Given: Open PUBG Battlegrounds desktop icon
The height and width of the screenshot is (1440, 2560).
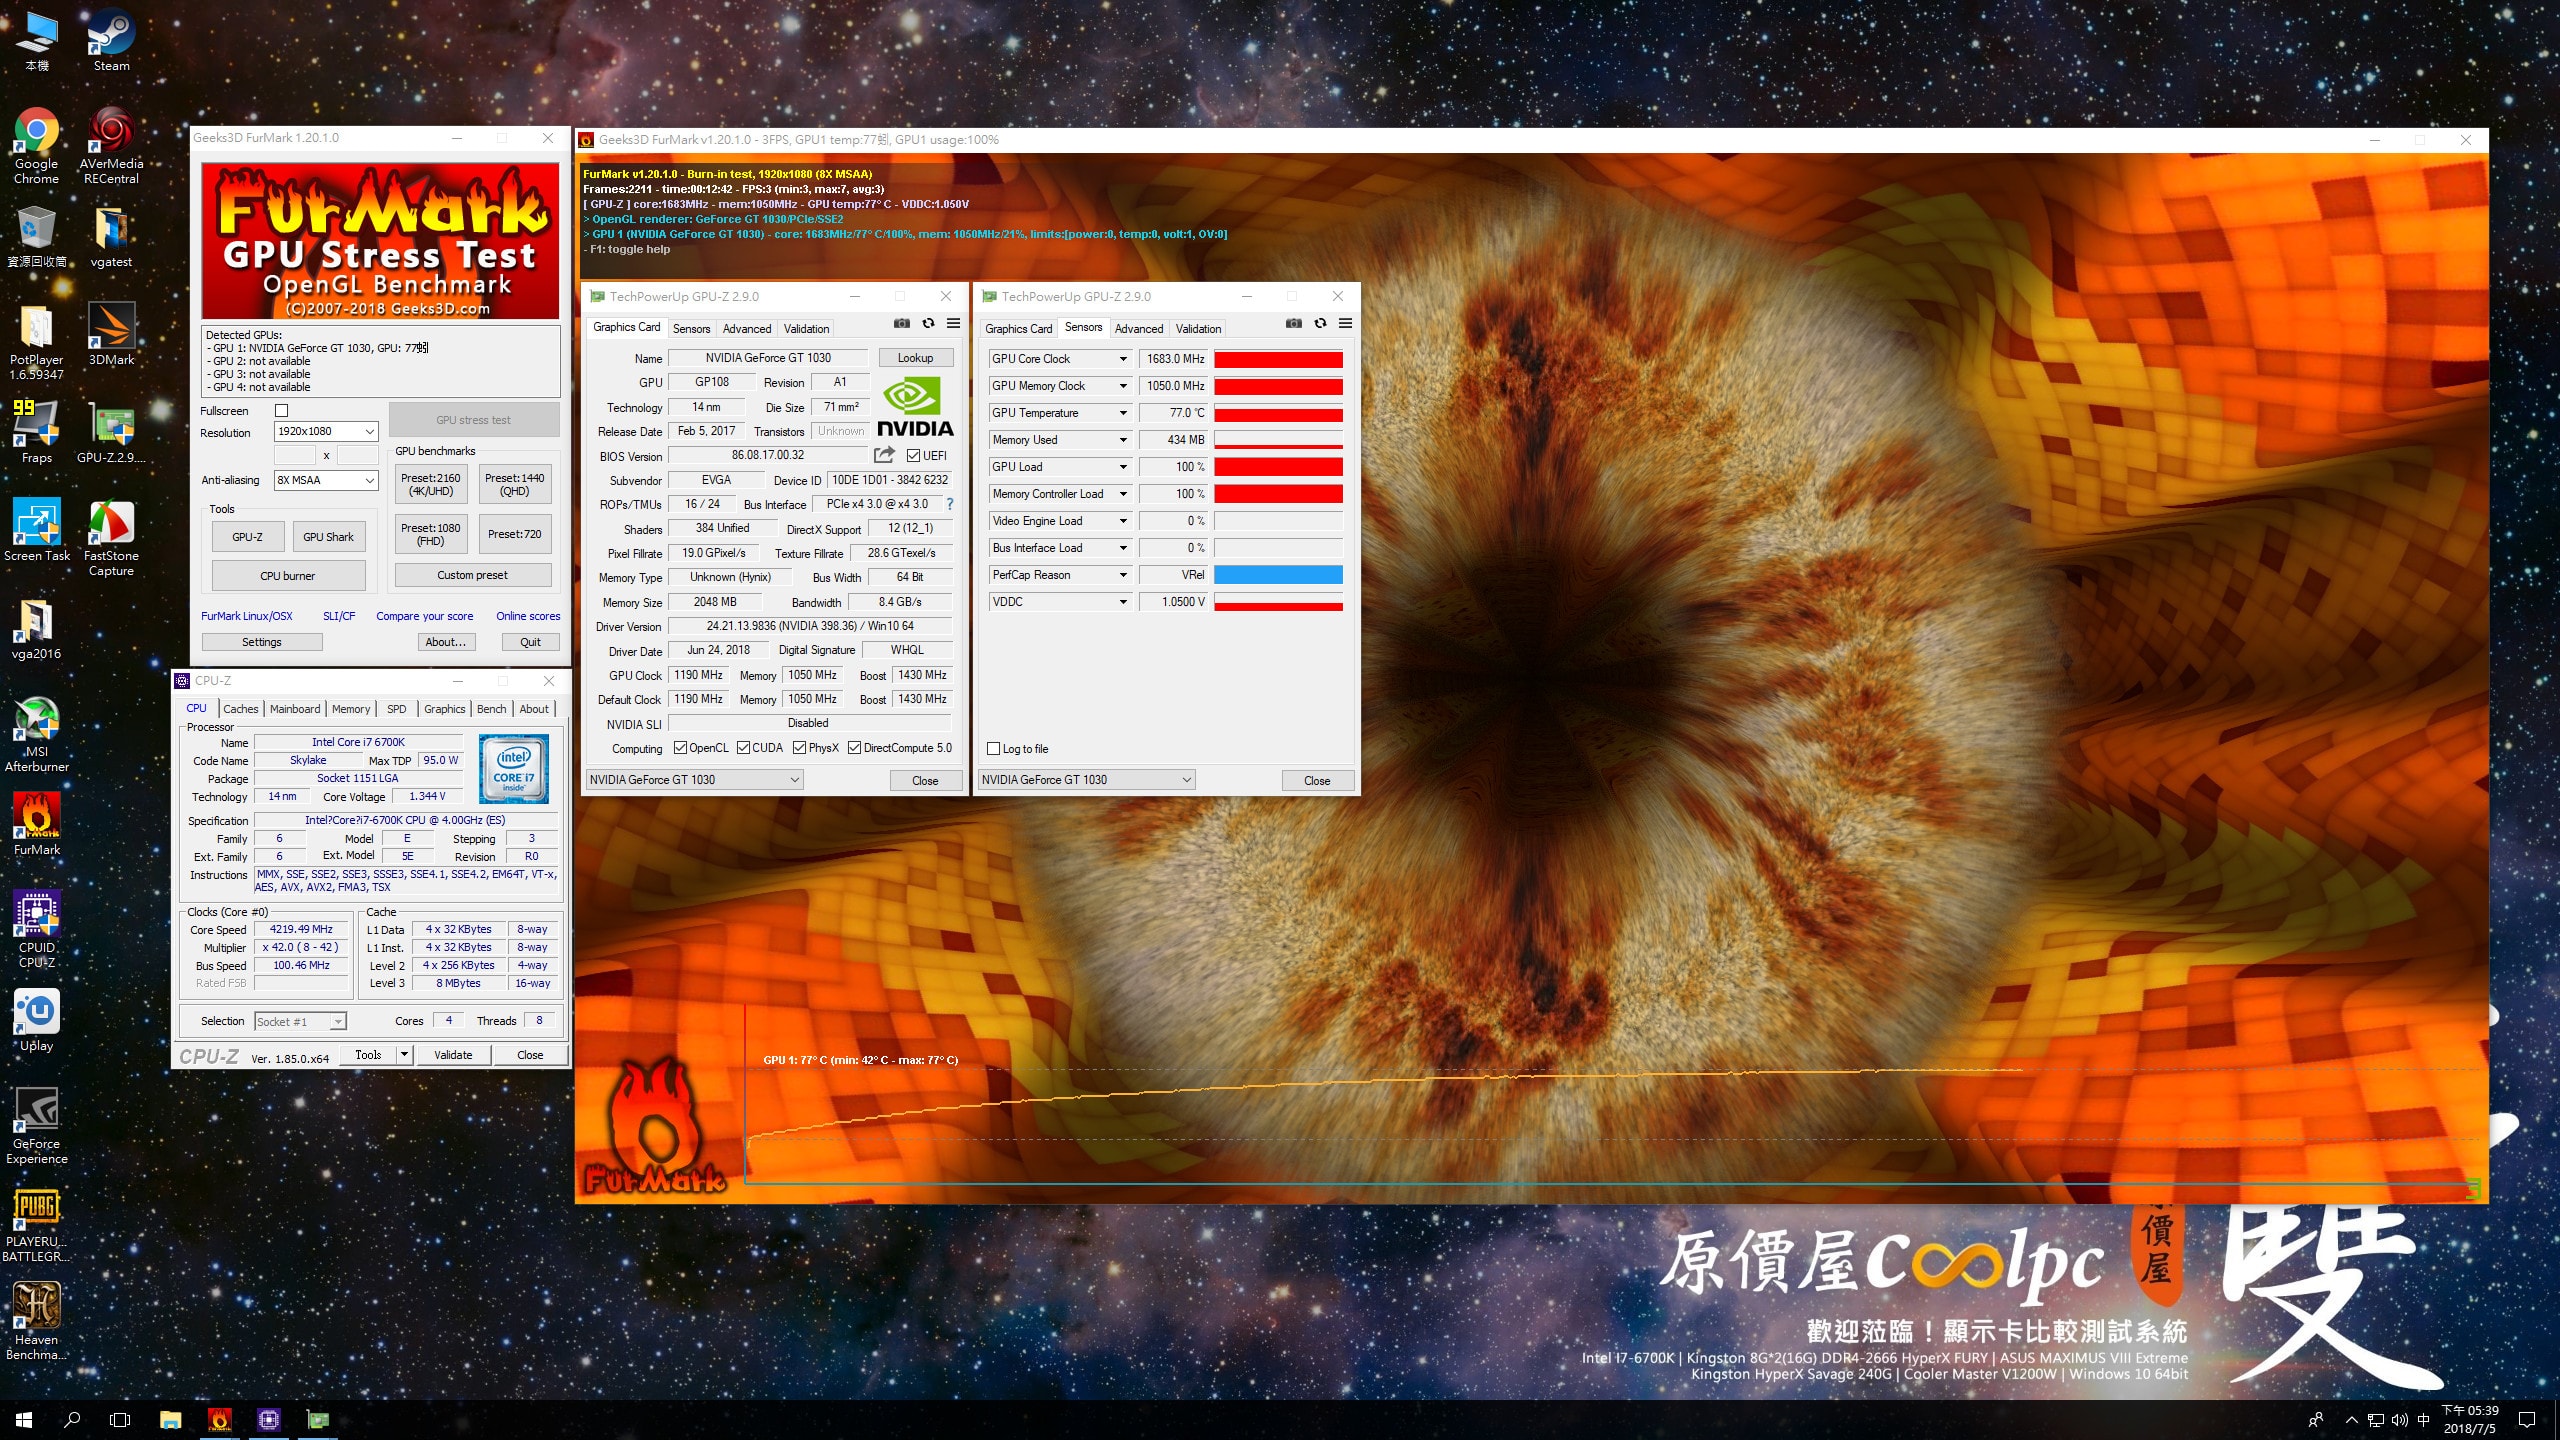Looking at the screenshot, I should pyautogui.click(x=36, y=1224).
